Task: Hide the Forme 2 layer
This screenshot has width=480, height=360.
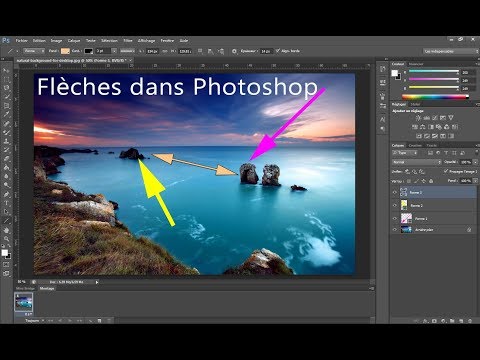Action: pos(395,206)
